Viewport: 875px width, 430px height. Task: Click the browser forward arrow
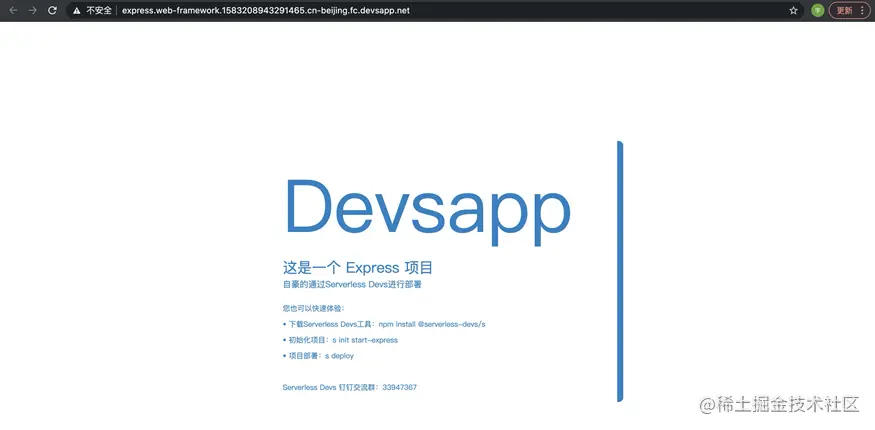coord(33,10)
